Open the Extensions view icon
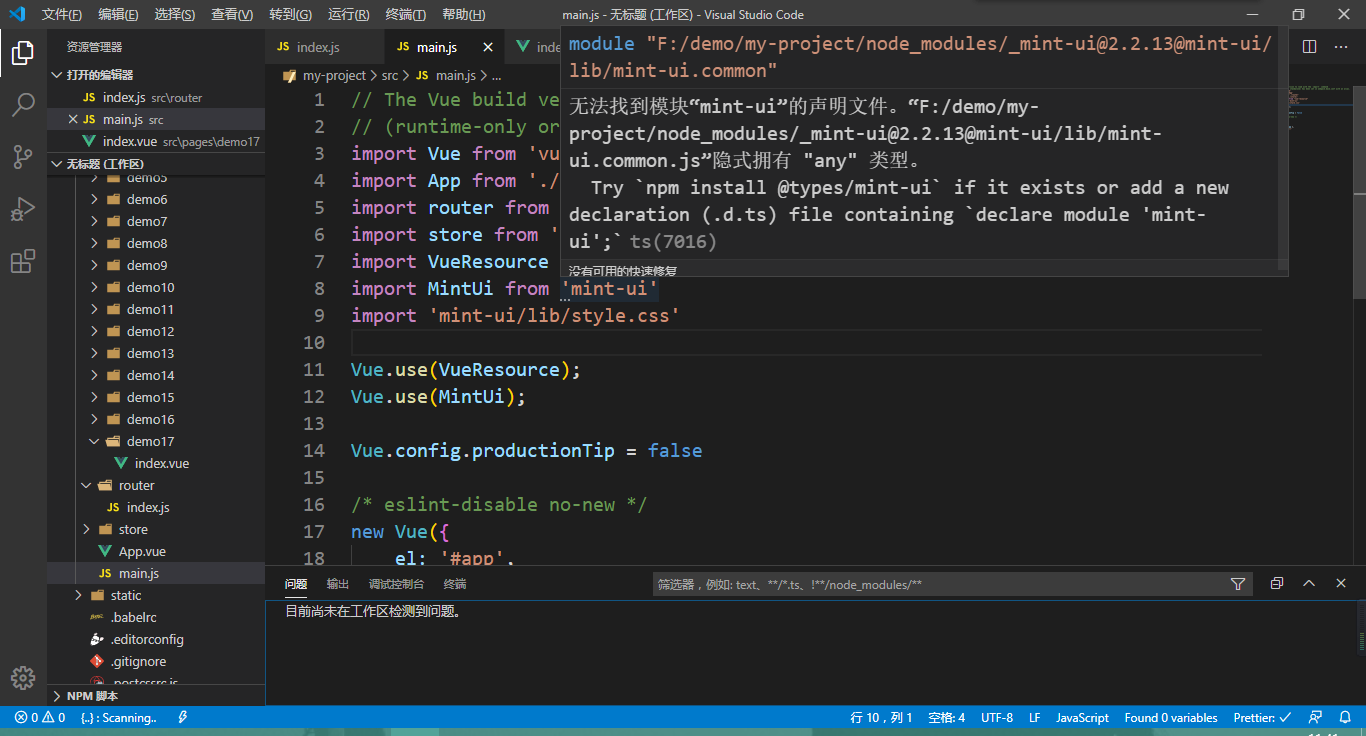Screen dimensions: 1366x736 pyautogui.click(x=23, y=262)
